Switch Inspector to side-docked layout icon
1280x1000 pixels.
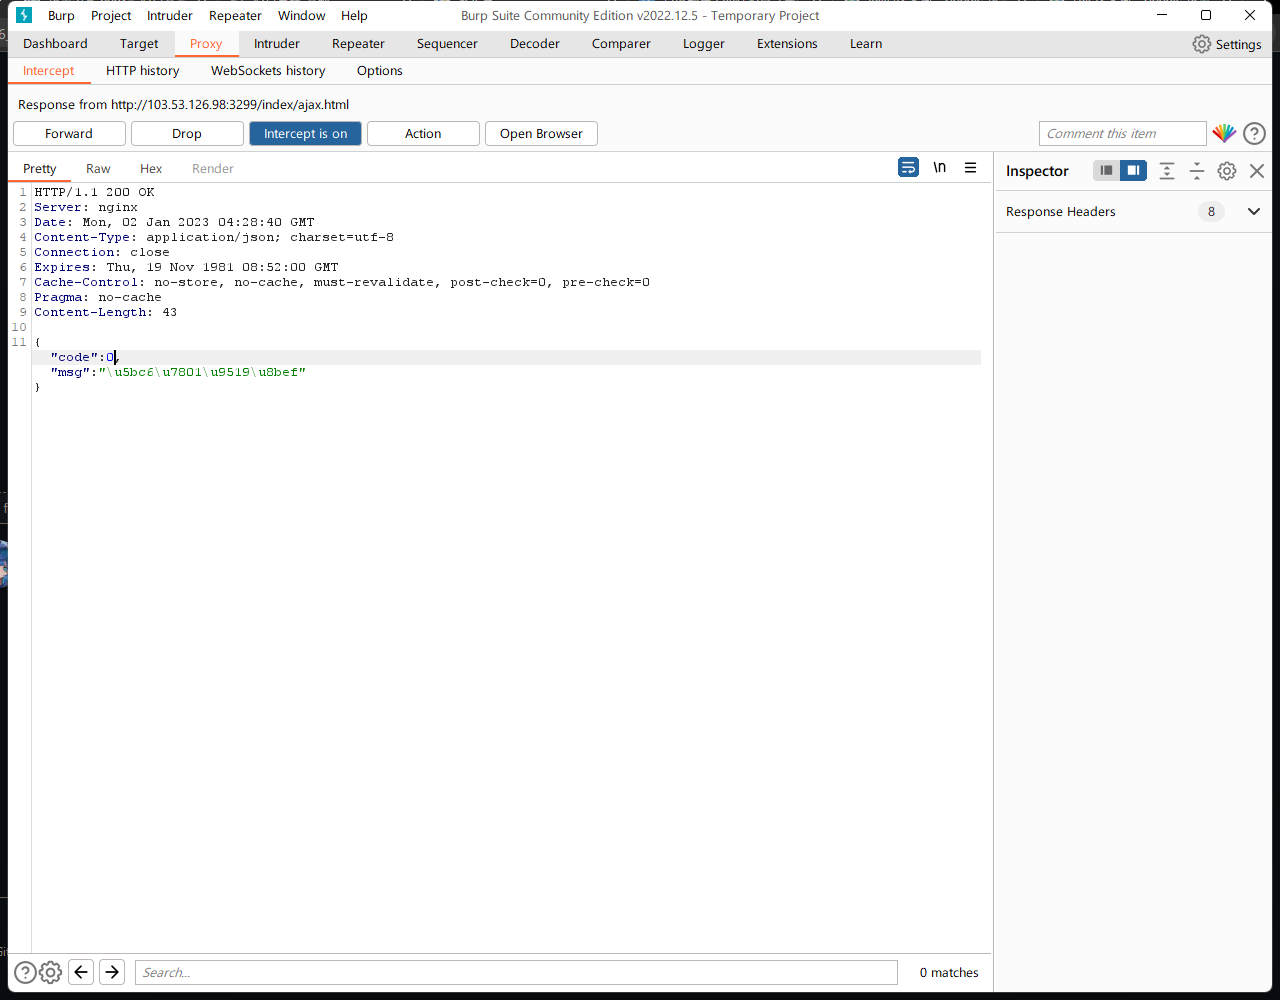pos(1133,171)
